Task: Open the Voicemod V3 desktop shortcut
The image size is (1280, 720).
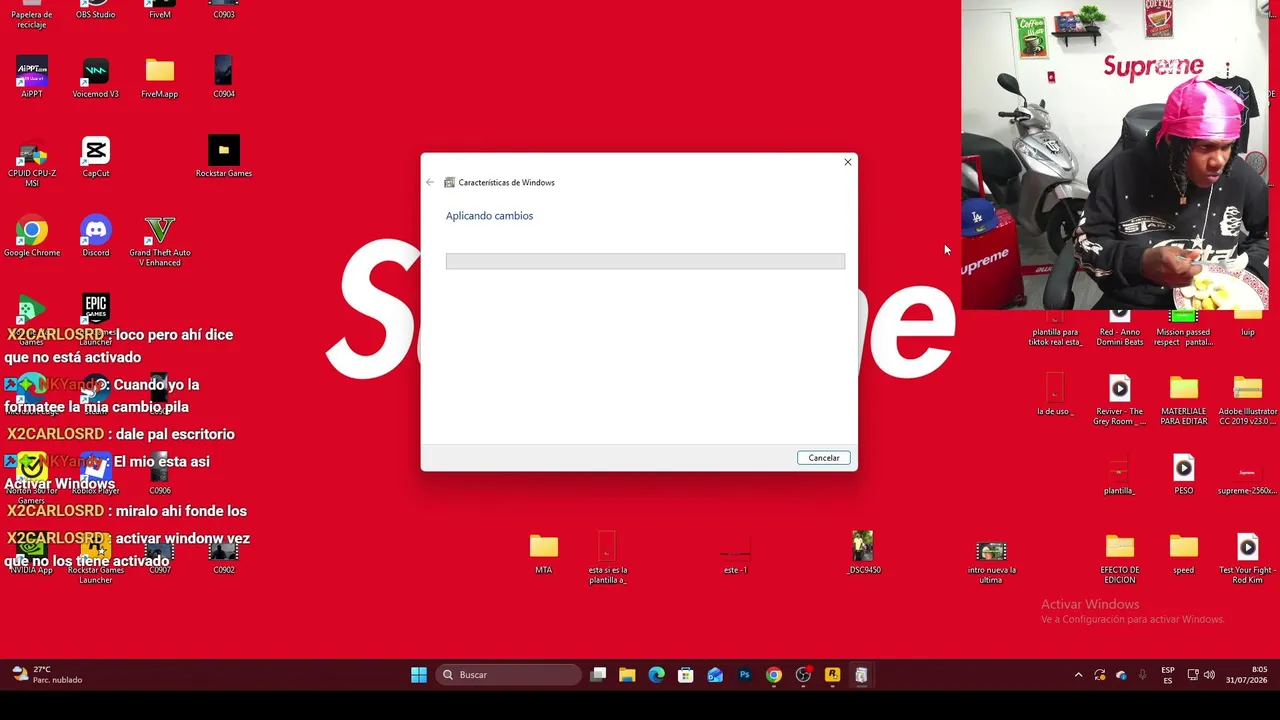Action: click(x=96, y=78)
